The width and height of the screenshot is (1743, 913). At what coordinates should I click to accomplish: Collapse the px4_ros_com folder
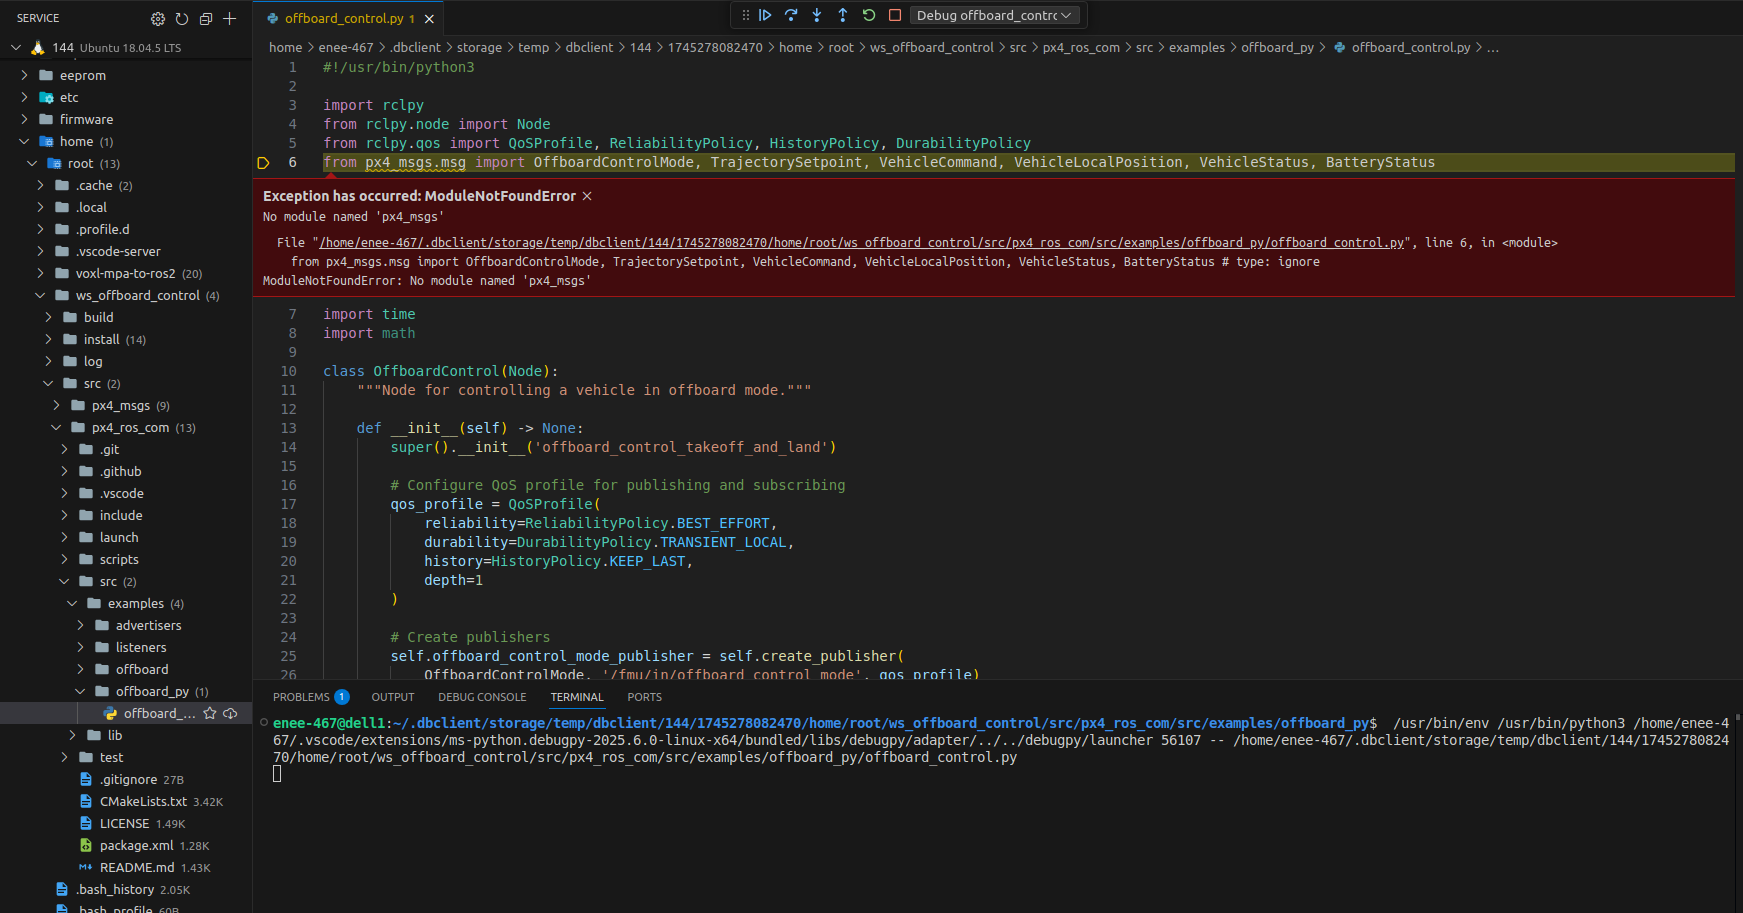pyautogui.click(x=56, y=427)
